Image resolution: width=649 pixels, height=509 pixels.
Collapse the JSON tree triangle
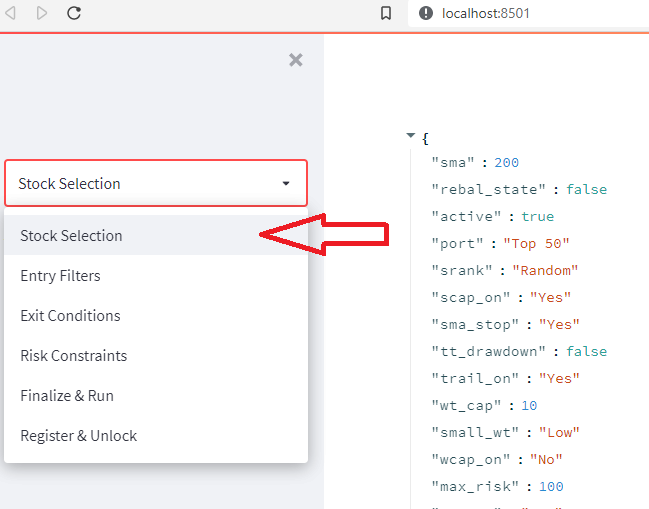(411, 135)
